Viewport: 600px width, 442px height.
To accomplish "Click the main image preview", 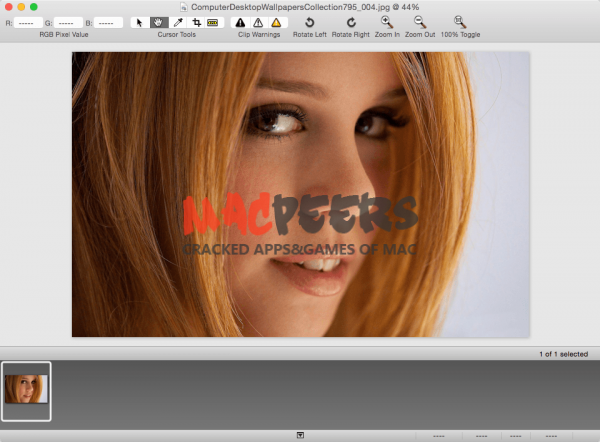I will (x=300, y=194).
